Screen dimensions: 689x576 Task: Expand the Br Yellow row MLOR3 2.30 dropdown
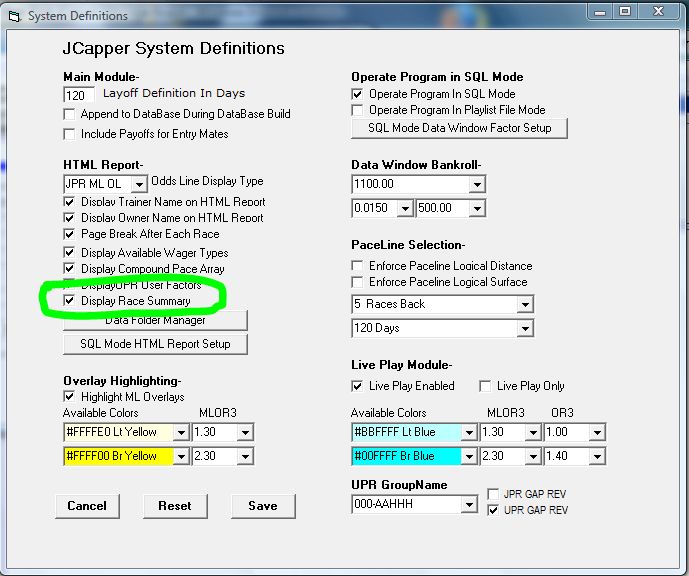(245, 456)
